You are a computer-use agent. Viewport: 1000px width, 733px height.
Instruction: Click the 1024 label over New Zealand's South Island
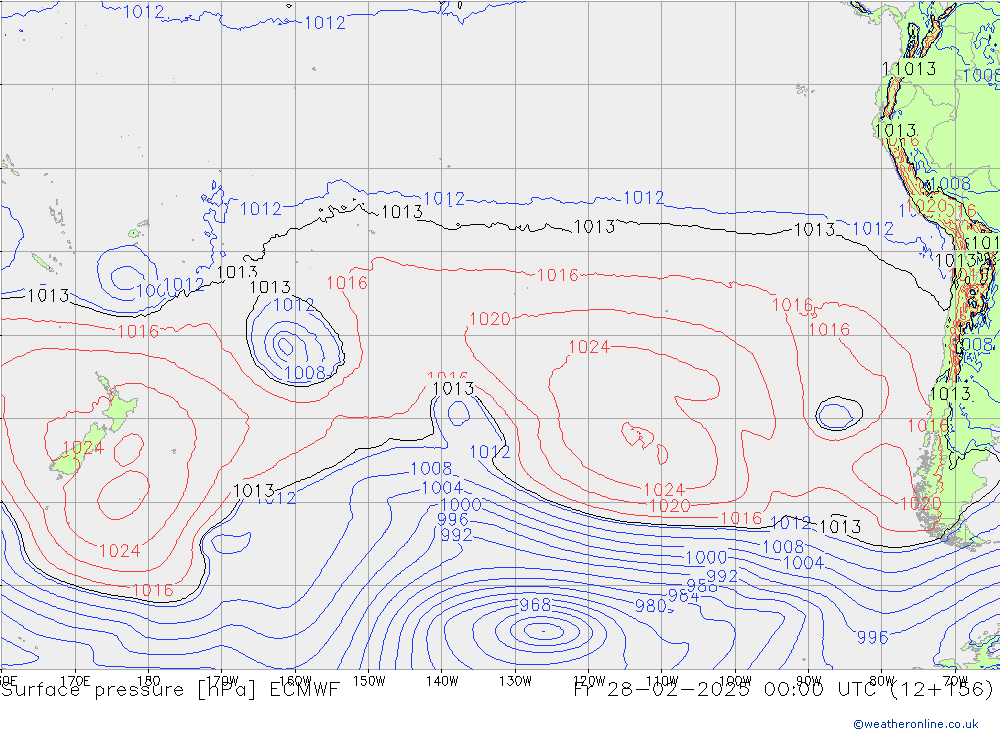[84, 448]
